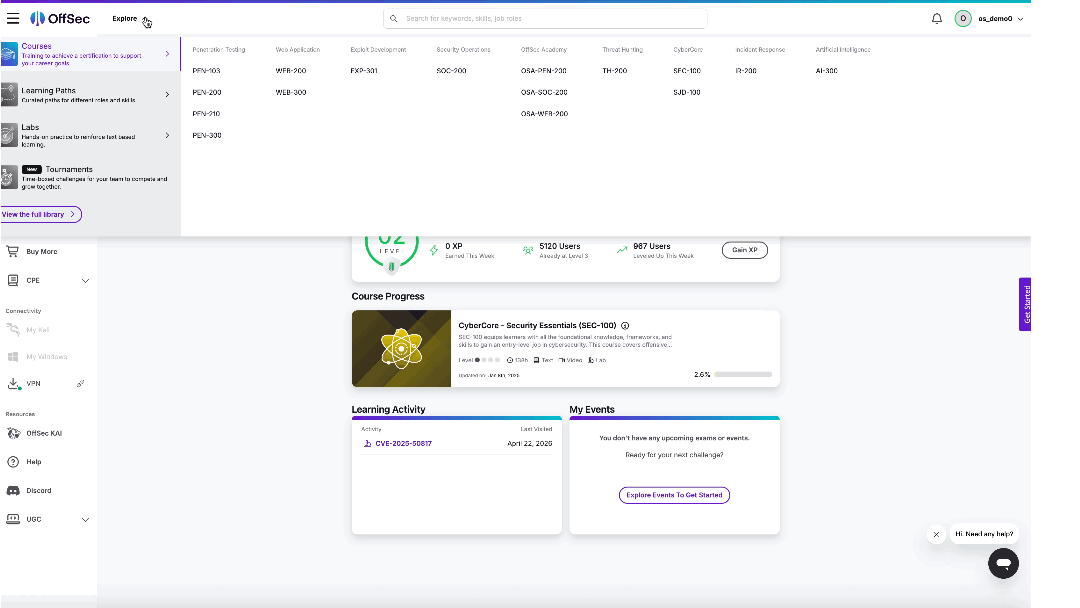Click the VPN download icon
Viewport: 1080px width, 608px height.
(x=13, y=384)
